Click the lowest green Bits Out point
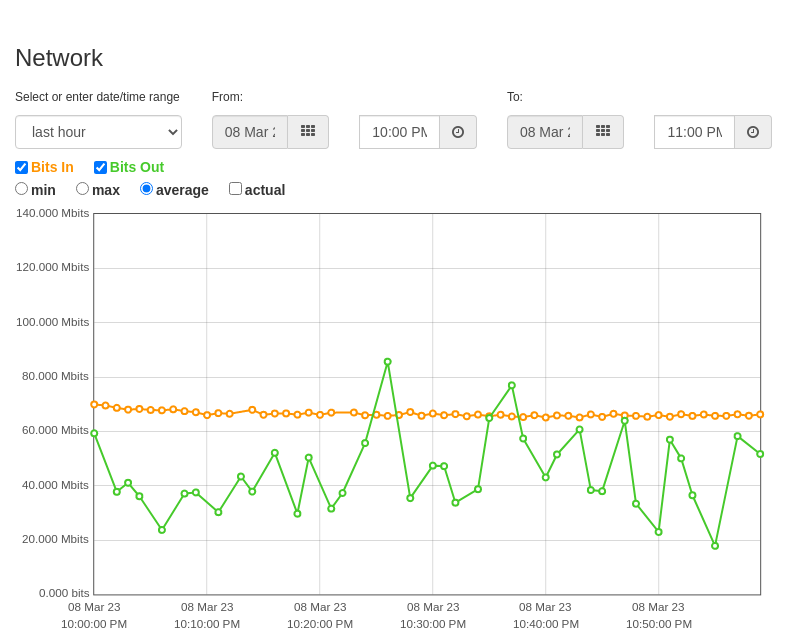The width and height of the screenshot is (787, 634). click(715, 546)
